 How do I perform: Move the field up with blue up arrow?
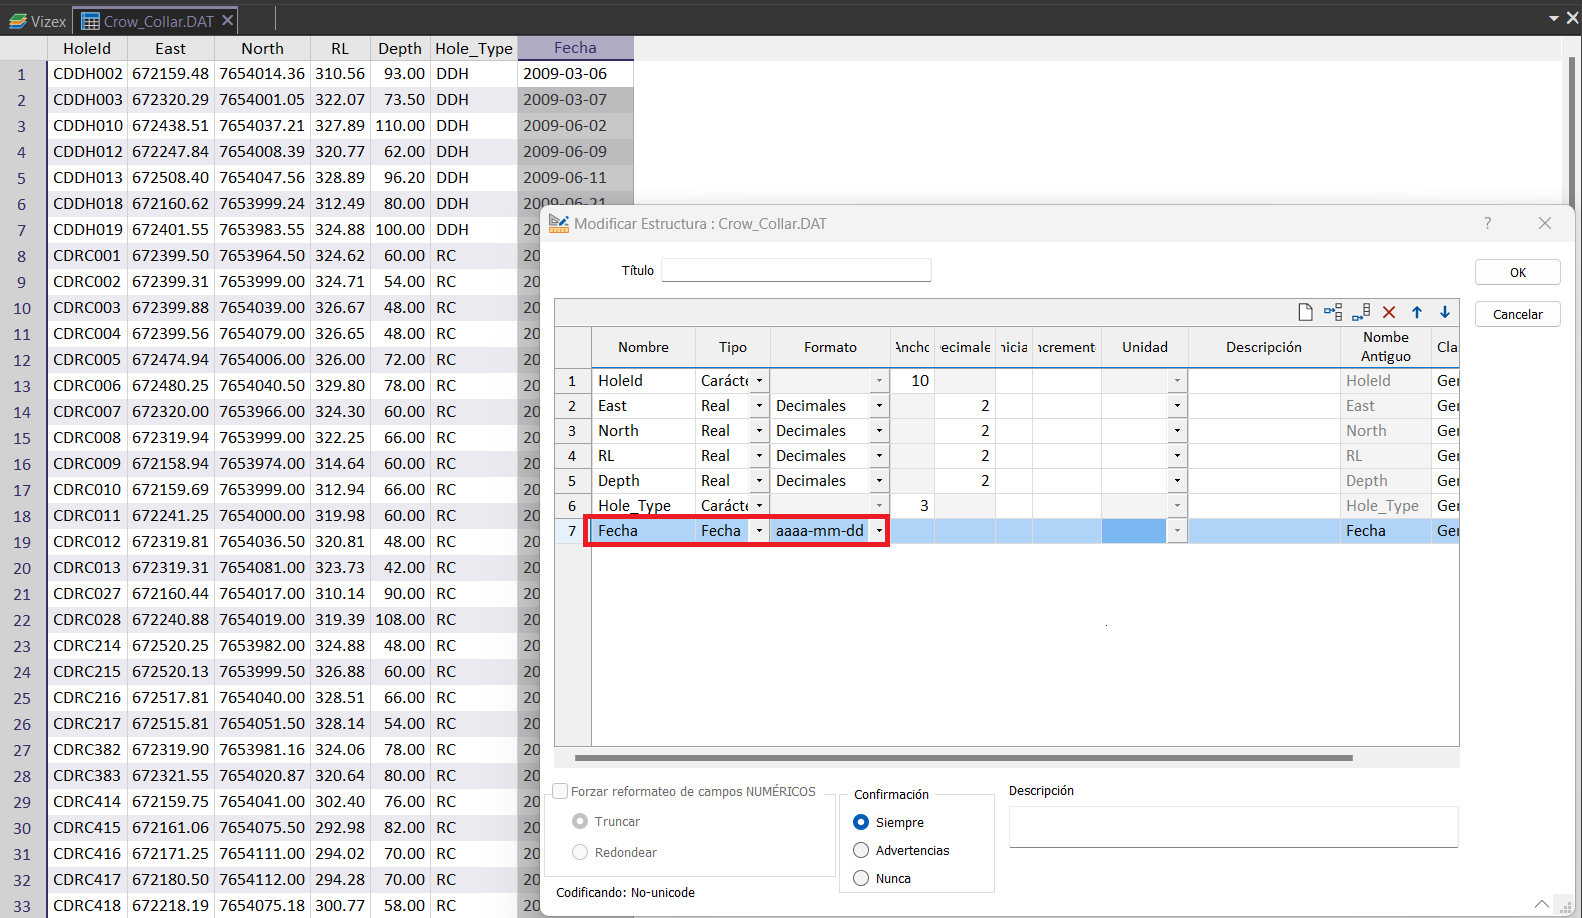[1417, 312]
